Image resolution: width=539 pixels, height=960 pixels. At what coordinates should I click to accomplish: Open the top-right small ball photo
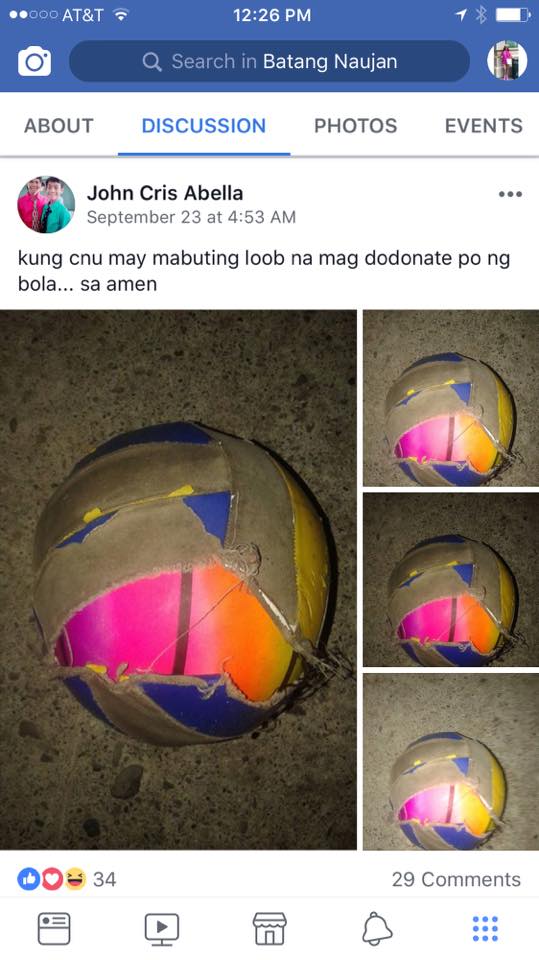click(x=451, y=398)
